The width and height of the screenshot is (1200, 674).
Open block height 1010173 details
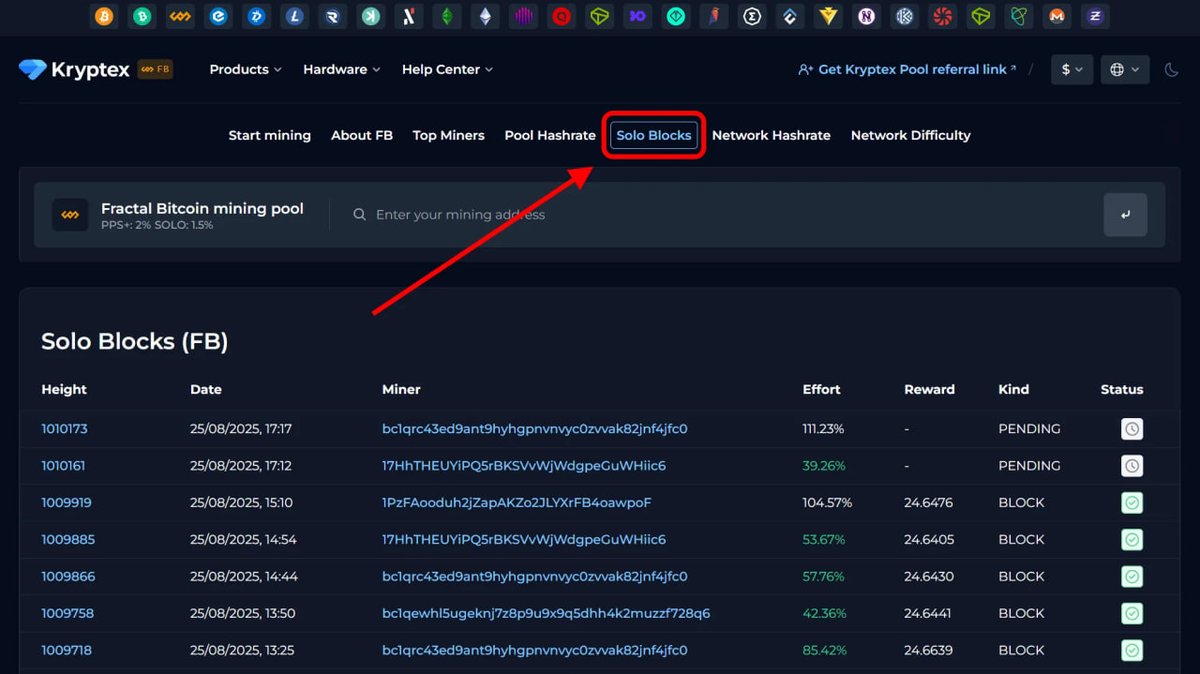66,428
